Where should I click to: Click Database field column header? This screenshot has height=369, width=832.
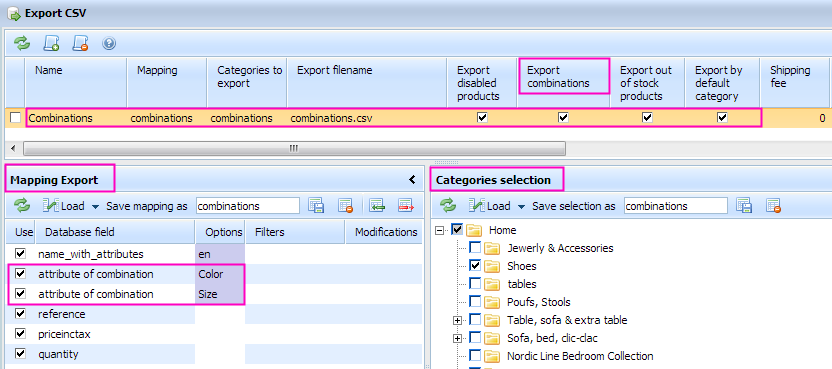click(115, 232)
